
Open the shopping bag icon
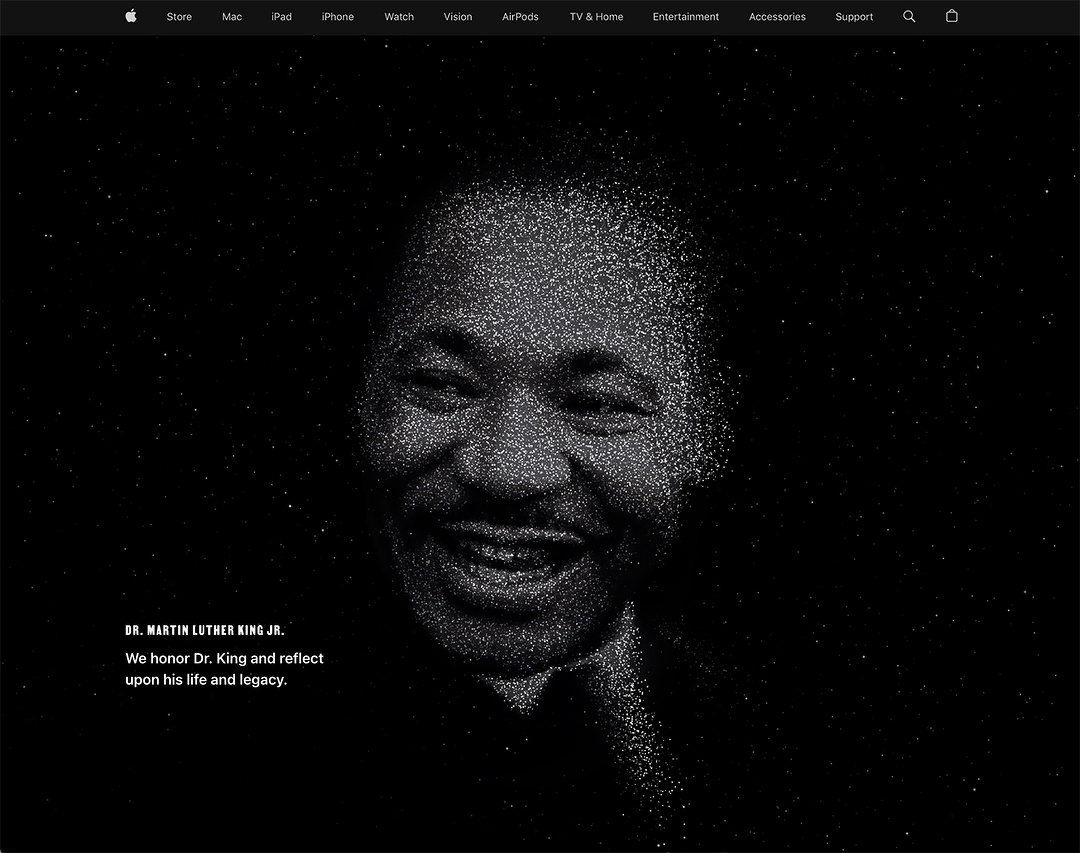point(951,16)
